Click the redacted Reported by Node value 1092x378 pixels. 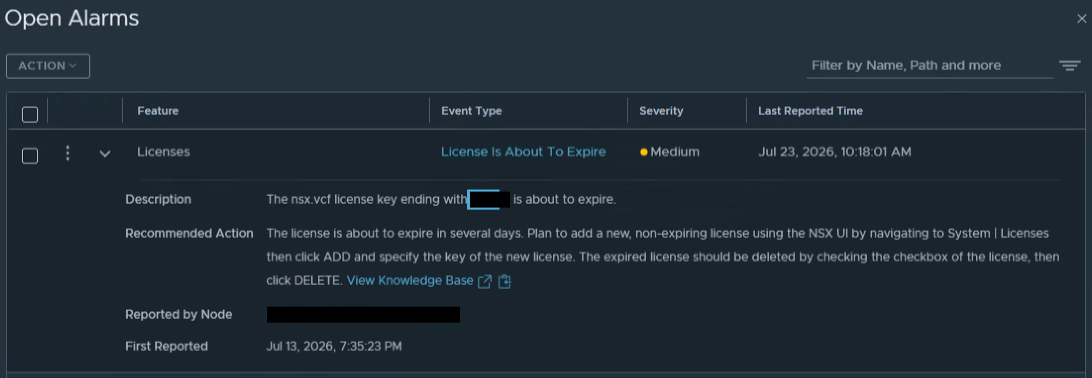click(364, 315)
